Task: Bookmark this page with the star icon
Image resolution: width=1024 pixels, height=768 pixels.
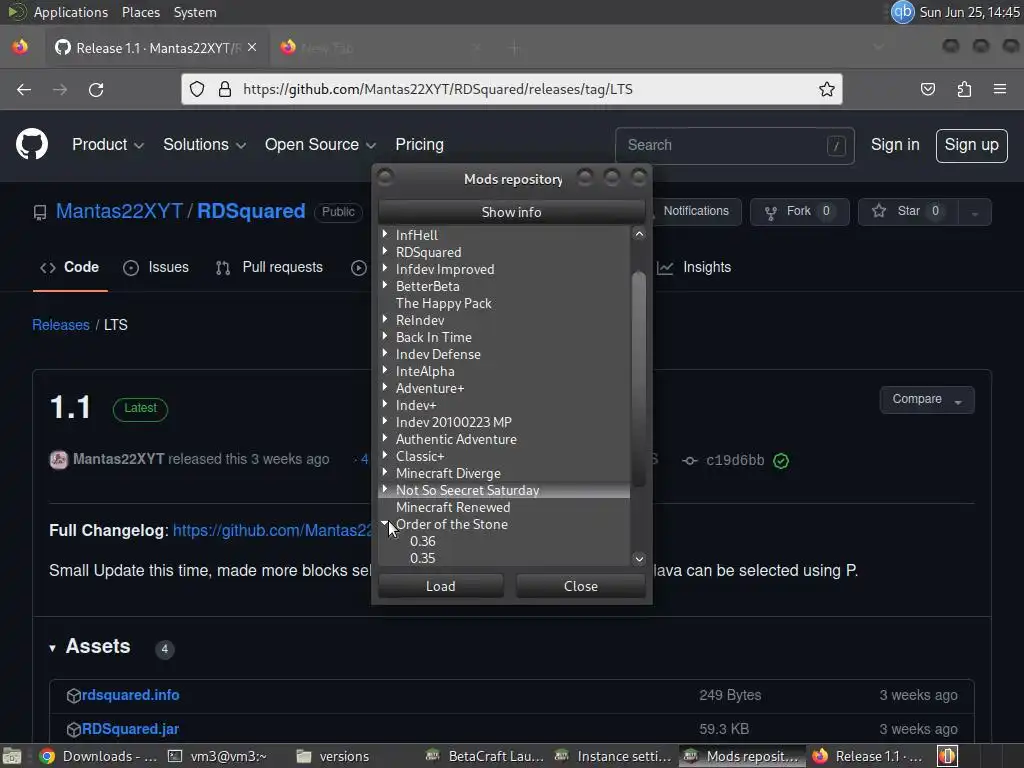Action: click(x=827, y=89)
